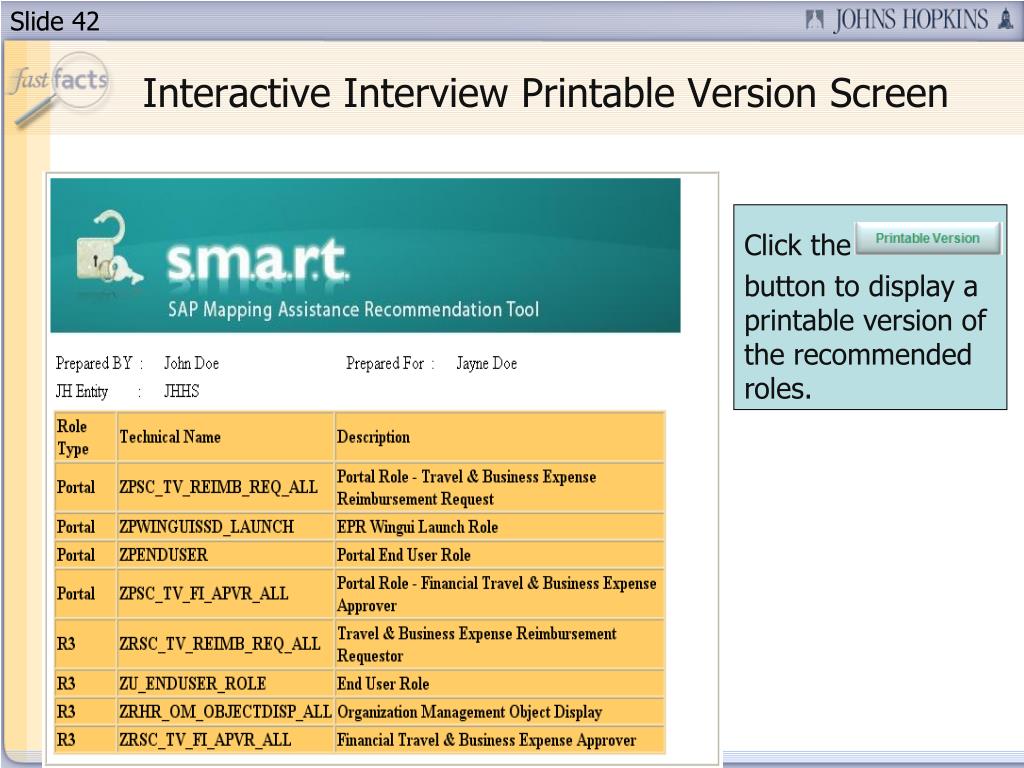This screenshot has width=1024, height=768.
Task: Click the slide heading 'Interactive Interview Printable Version Screen'
Action: pos(545,93)
